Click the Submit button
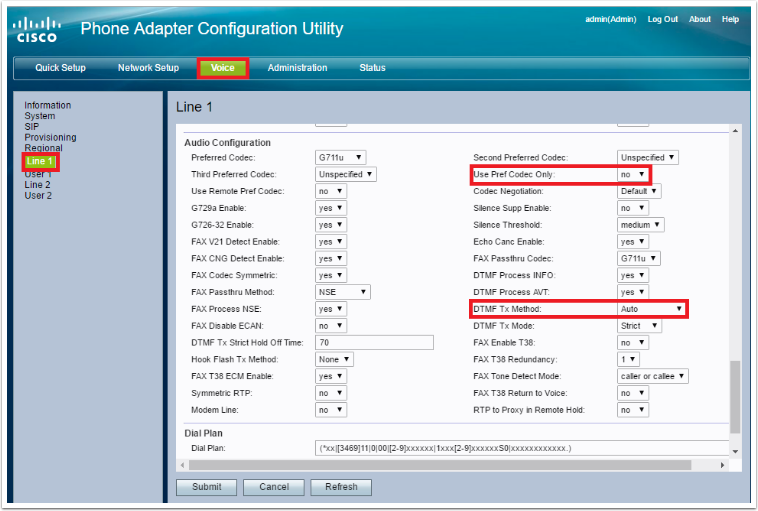The image size is (758, 511). point(206,487)
